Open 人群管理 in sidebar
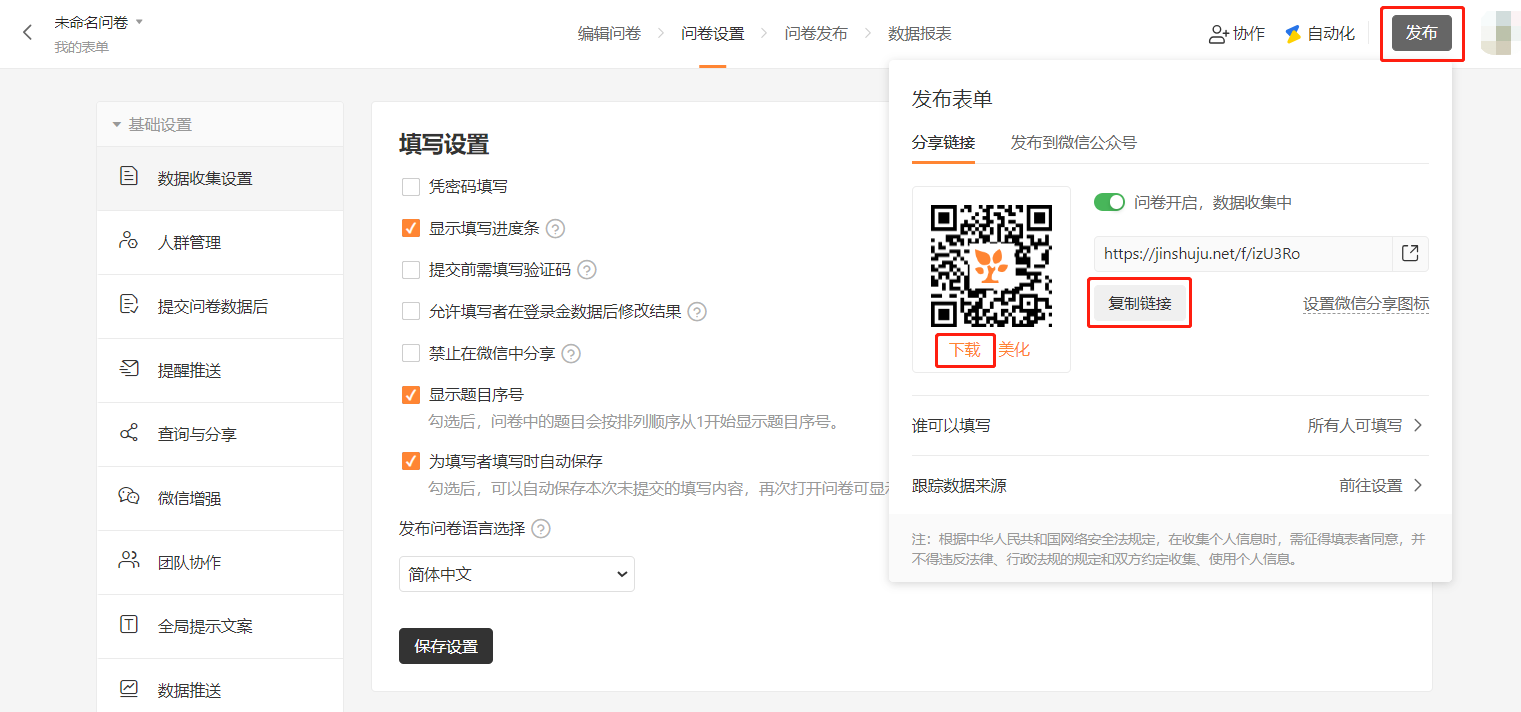This screenshot has height=712, width=1521. [220, 242]
